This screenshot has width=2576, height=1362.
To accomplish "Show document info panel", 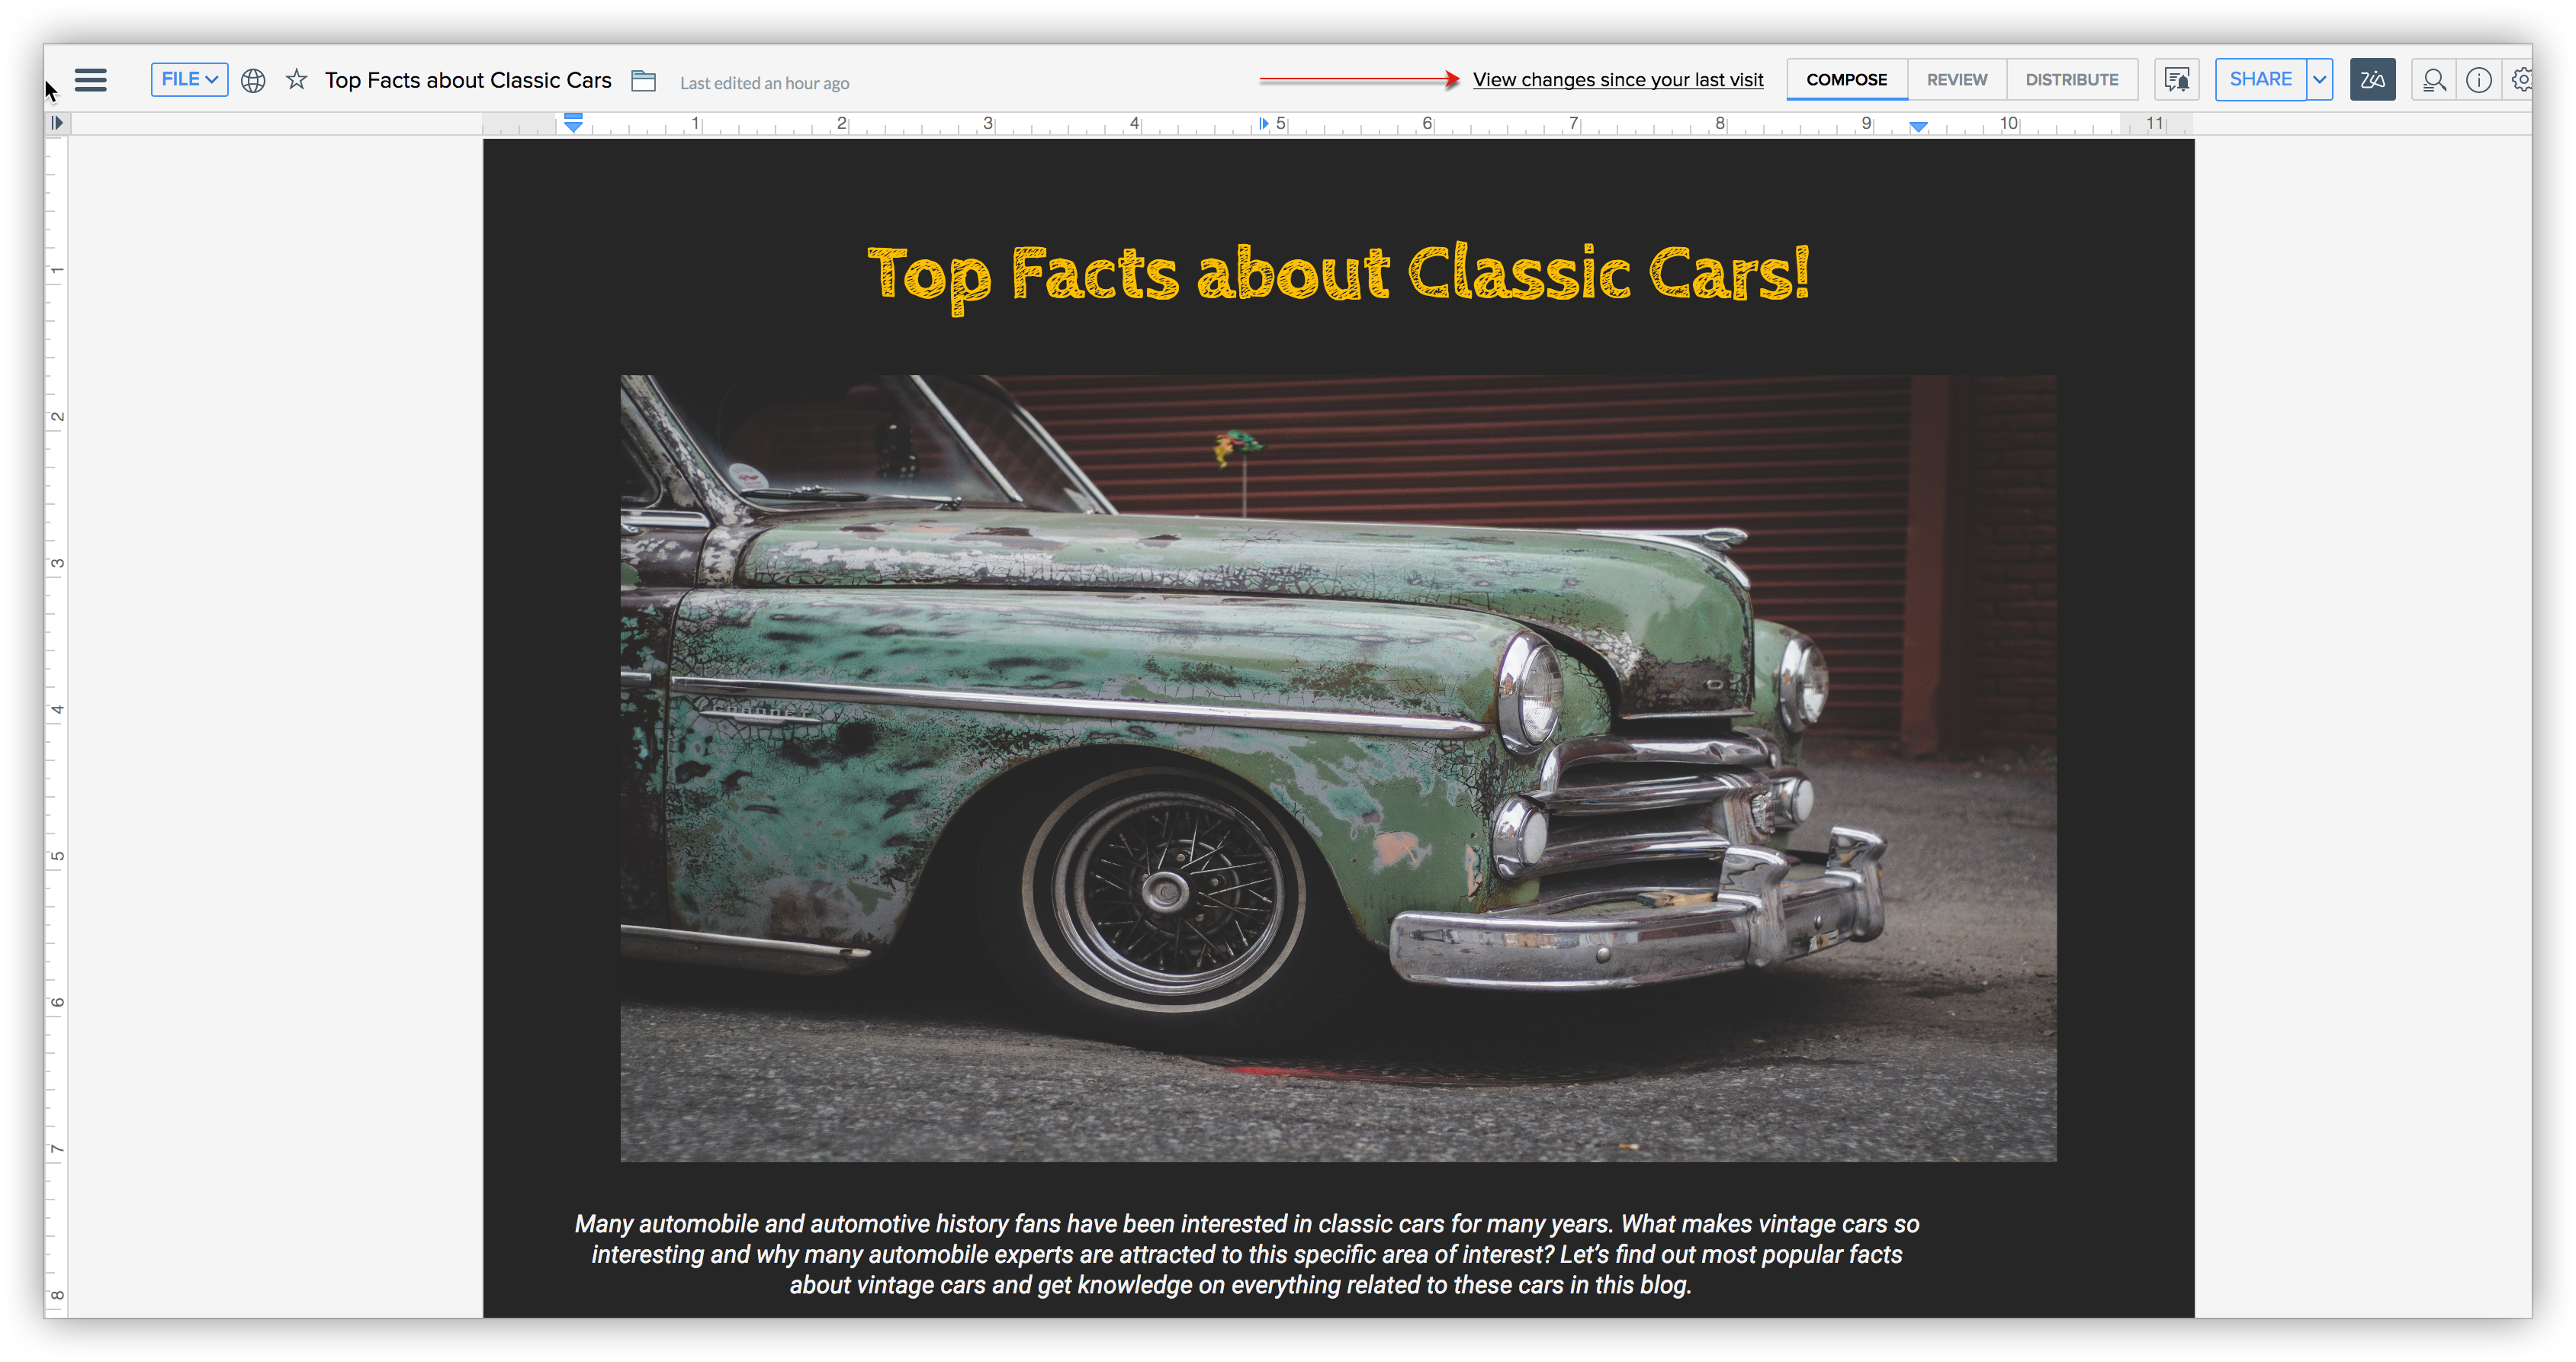I will 2478,80.
